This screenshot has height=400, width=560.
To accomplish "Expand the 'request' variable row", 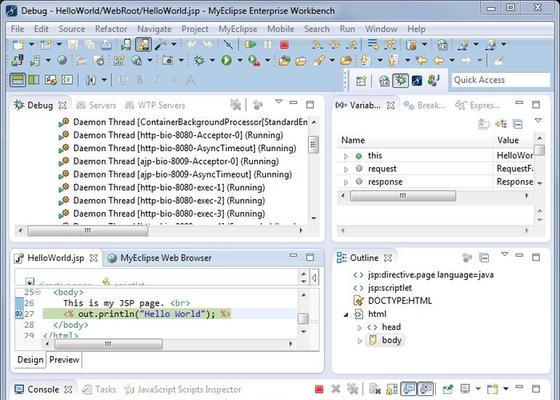I will pos(346,169).
